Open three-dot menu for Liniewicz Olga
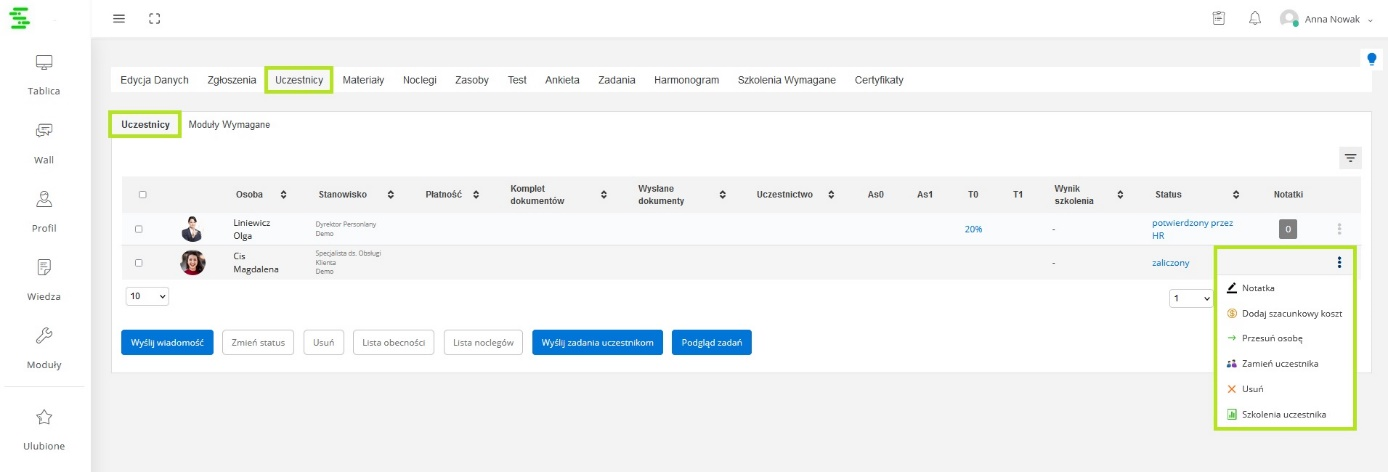The width and height of the screenshot is (1388, 472). (1339, 229)
